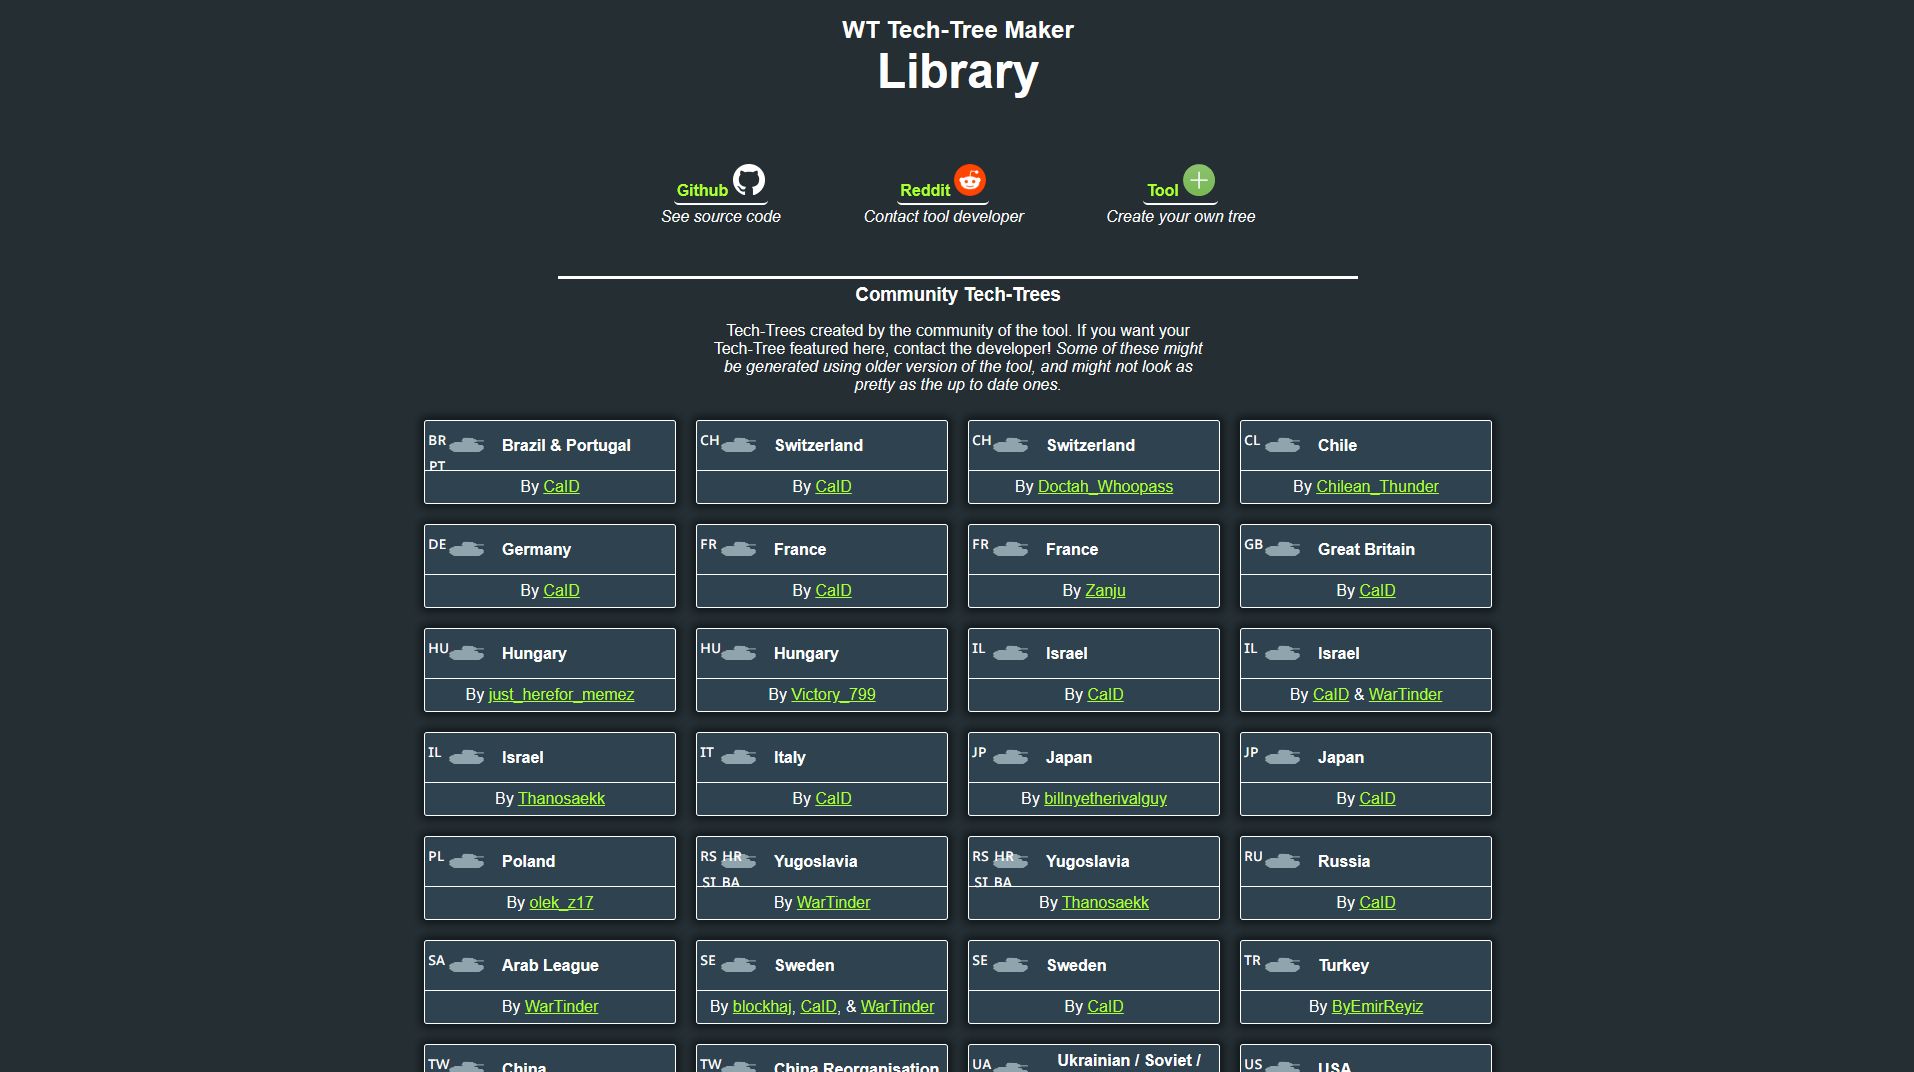Click the tank icon on the Chile card

click(x=1283, y=445)
